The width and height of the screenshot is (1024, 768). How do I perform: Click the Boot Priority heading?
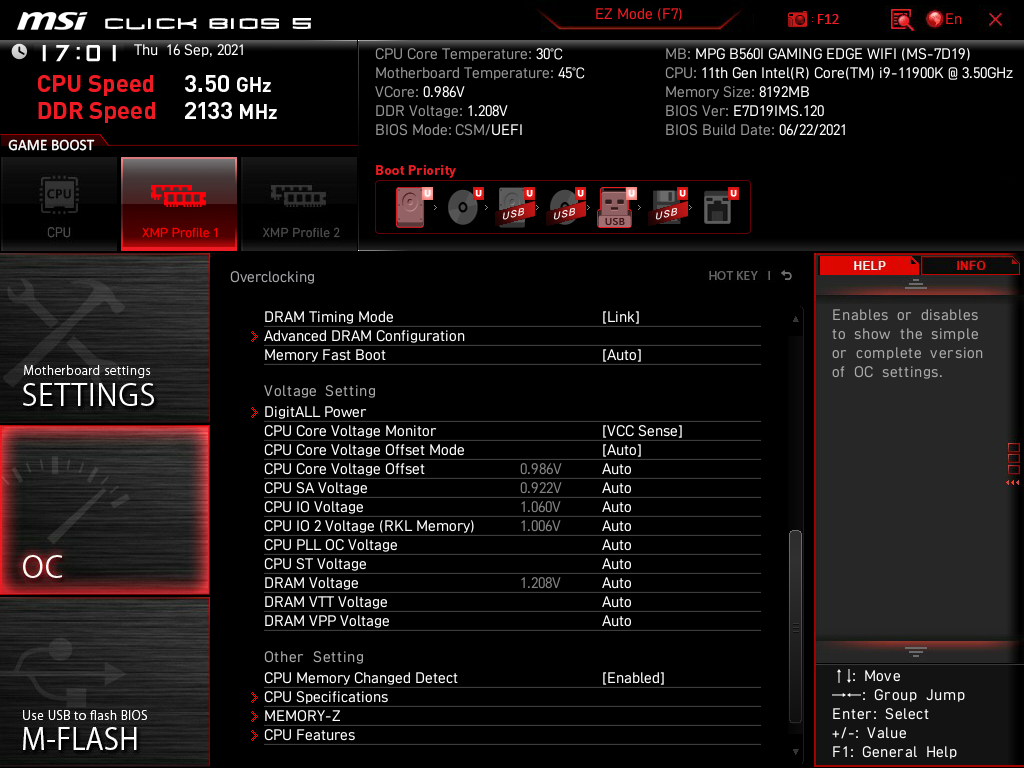pos(415,170)
